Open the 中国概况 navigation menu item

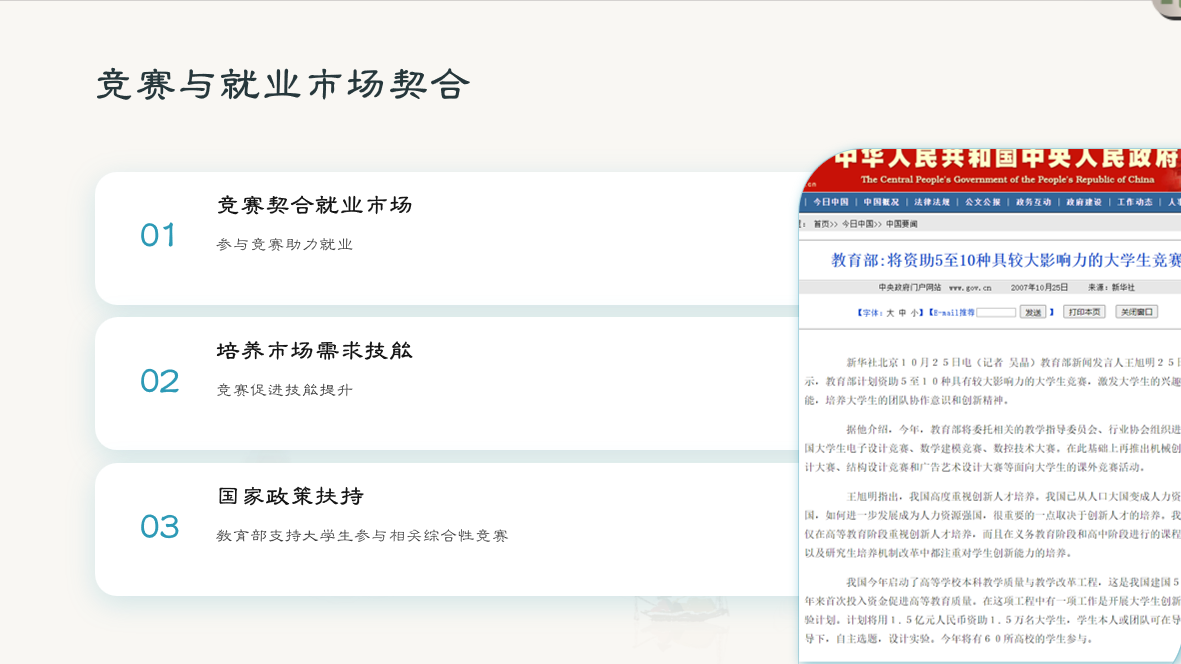[x=881, y=202]
